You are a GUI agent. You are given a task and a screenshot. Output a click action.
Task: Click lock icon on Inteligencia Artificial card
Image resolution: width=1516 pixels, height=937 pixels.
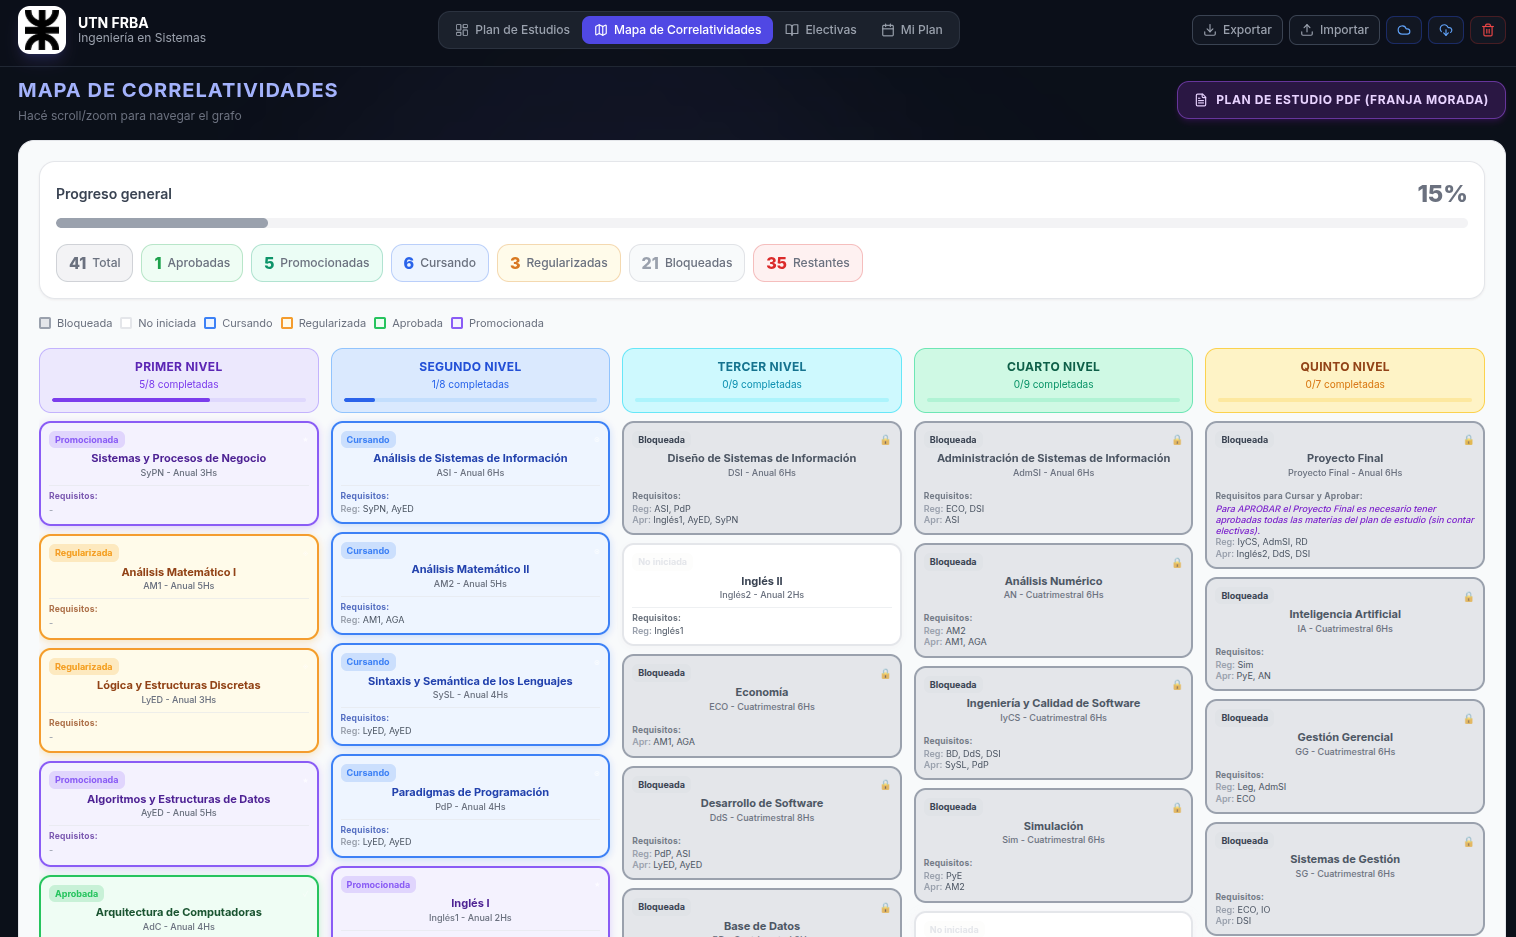(x=1468, y=596)
